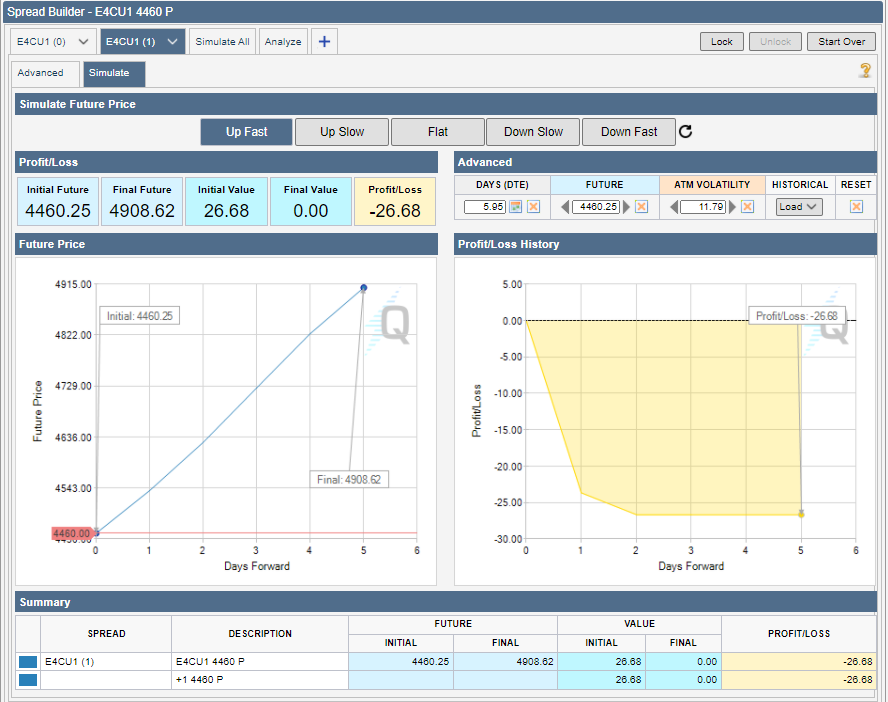Click the blue E4CU1 (1) color swatch
The height and width of the screenshot is (702, 888).
pyautogui.click(x=28, y=662)
